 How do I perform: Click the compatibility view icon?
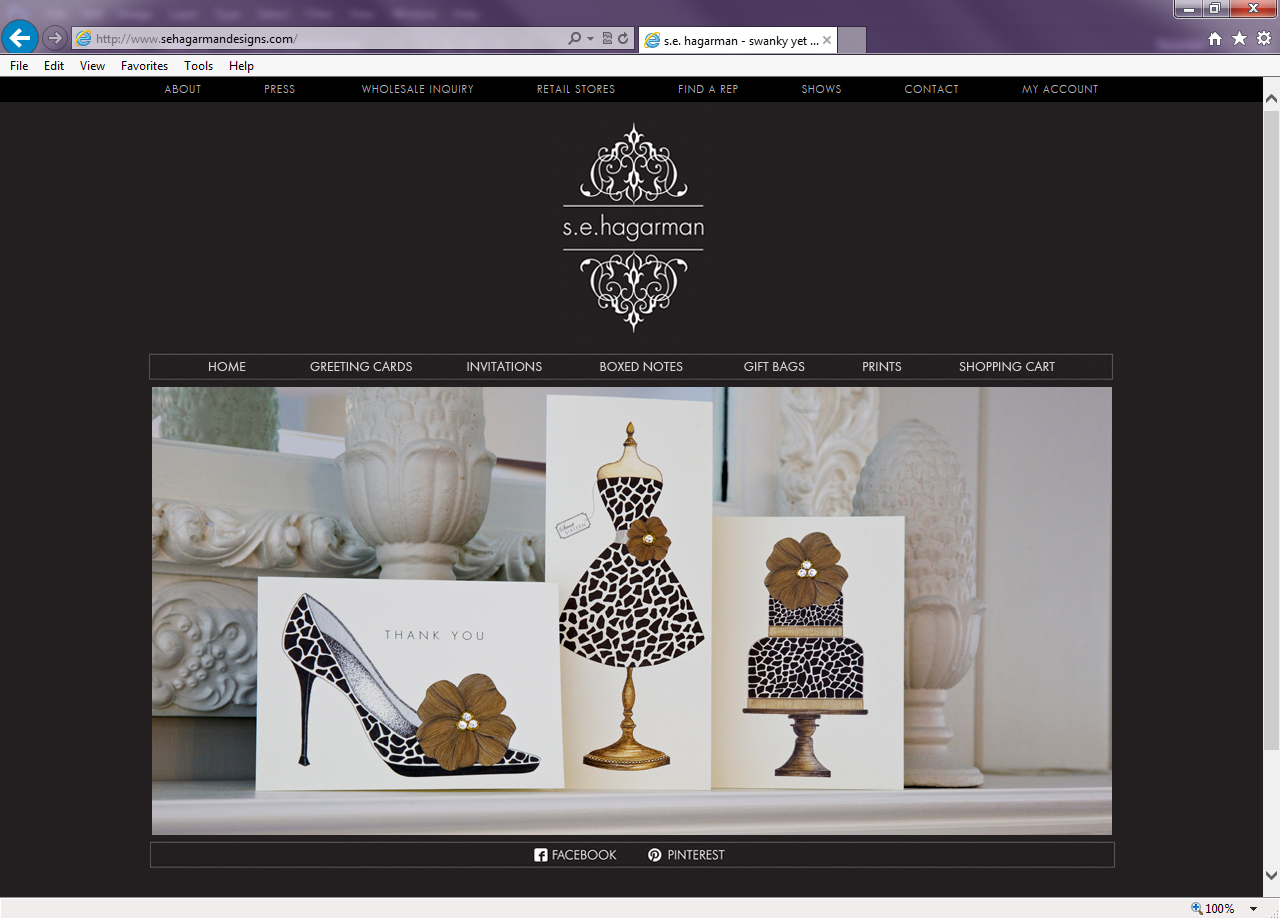click(x=607, y=39)
